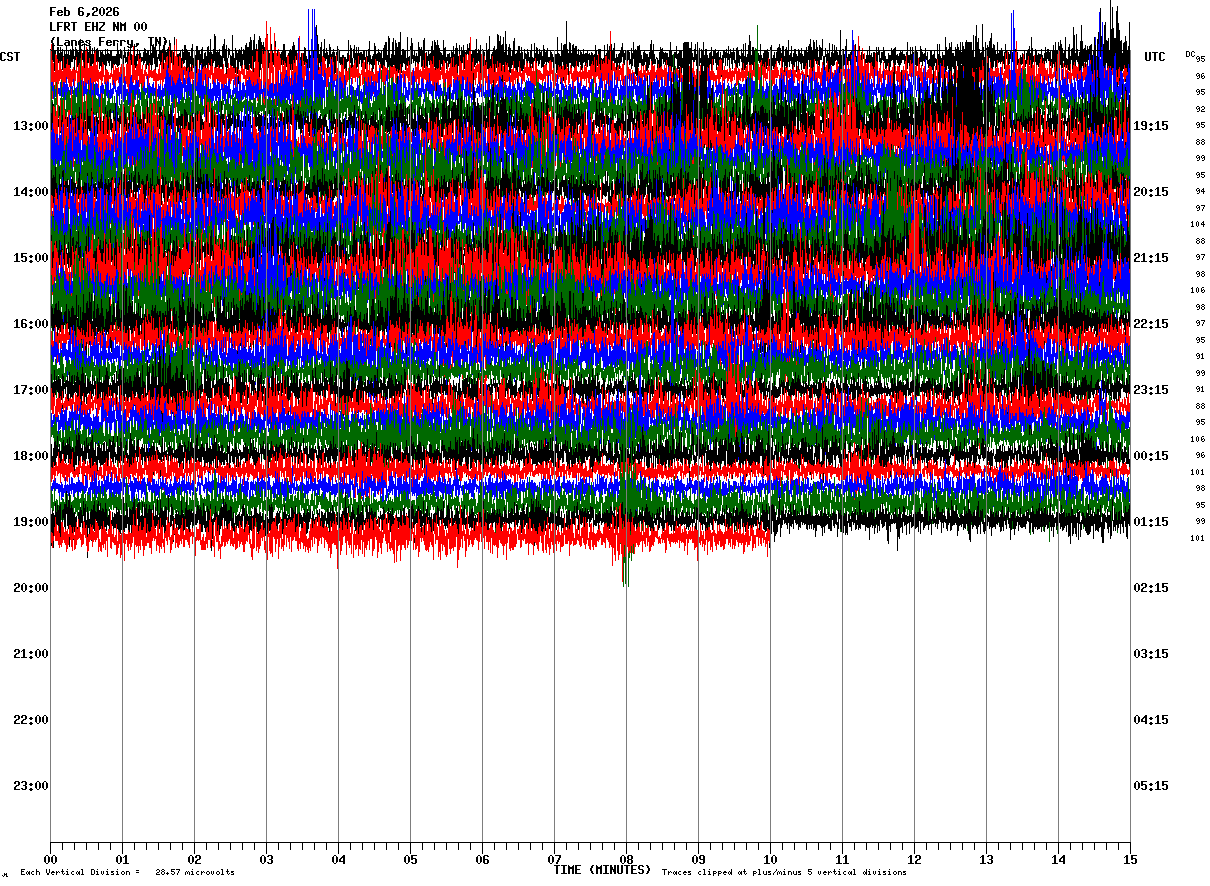Click minute 11 on the time axis
The image size is (1210, 886).
click(x=842, y=859)
